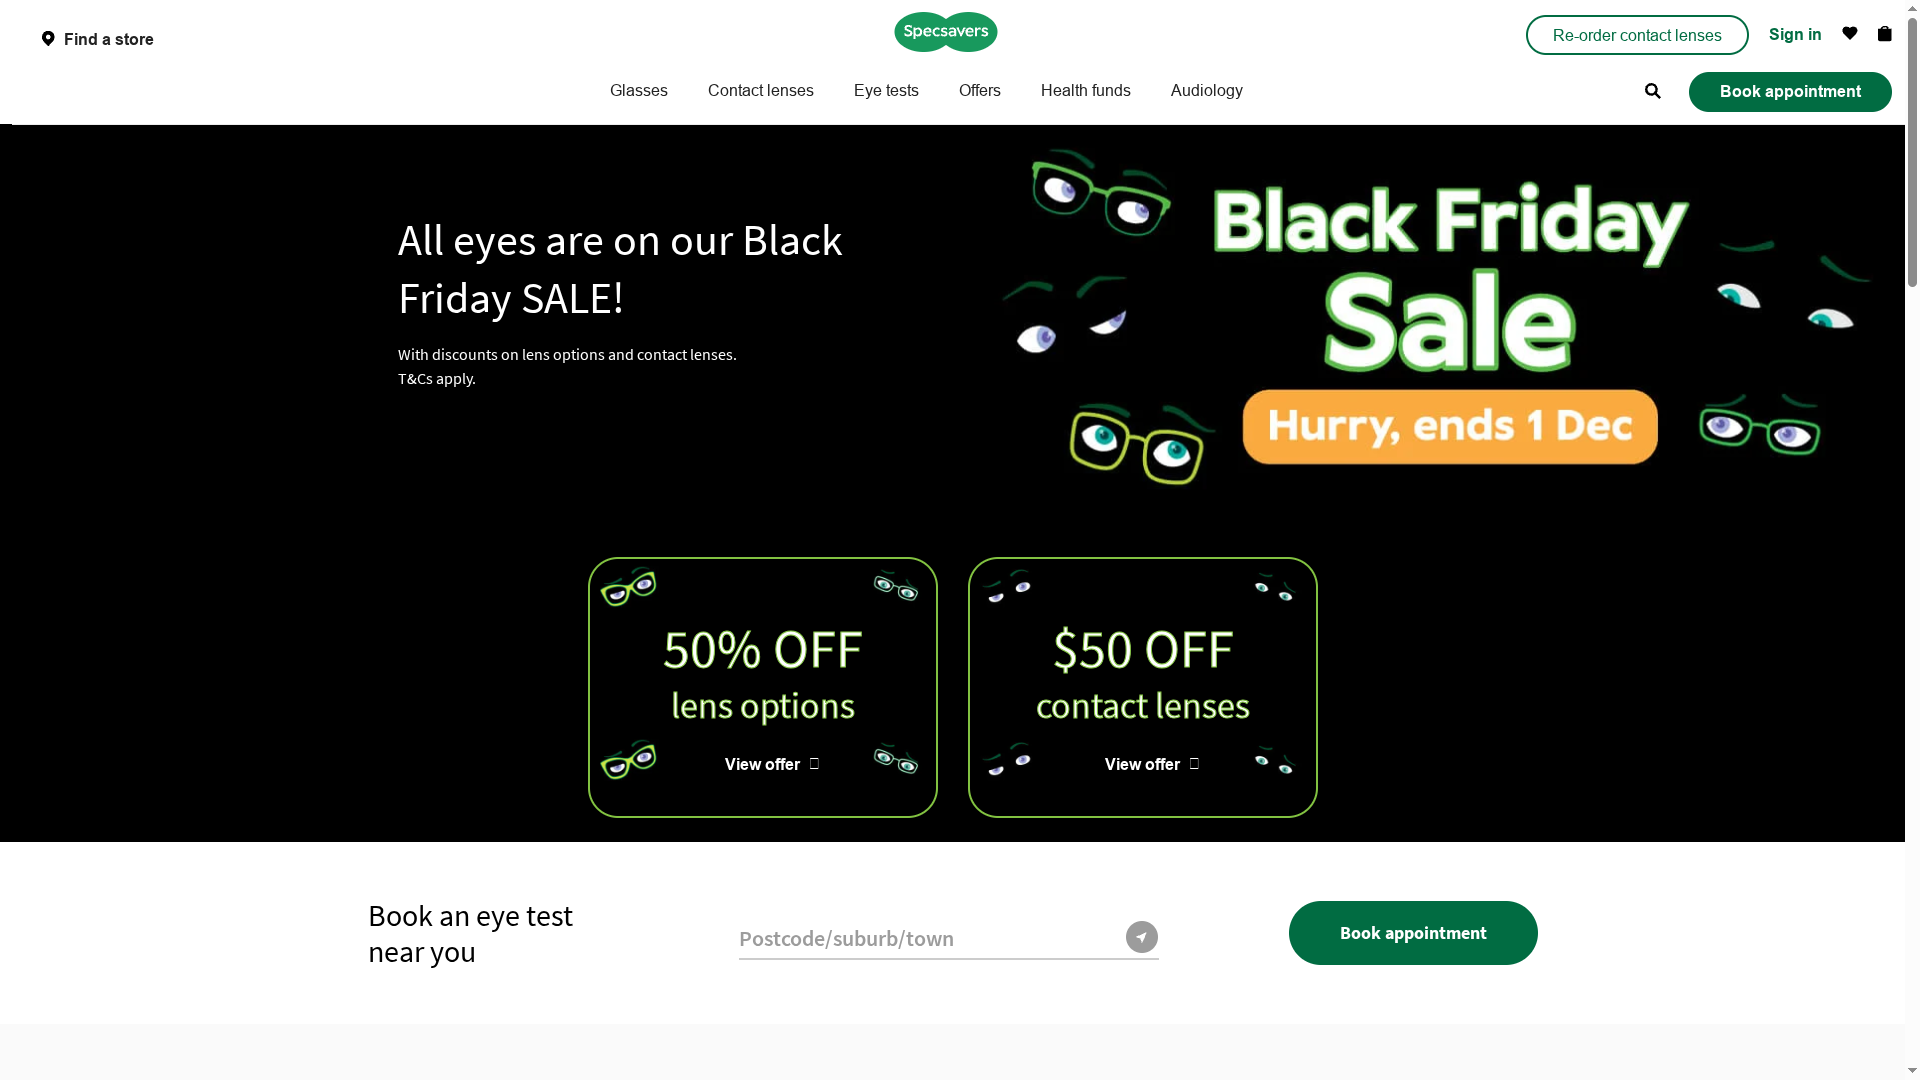Select the Sign in link

click(1795, 34)
